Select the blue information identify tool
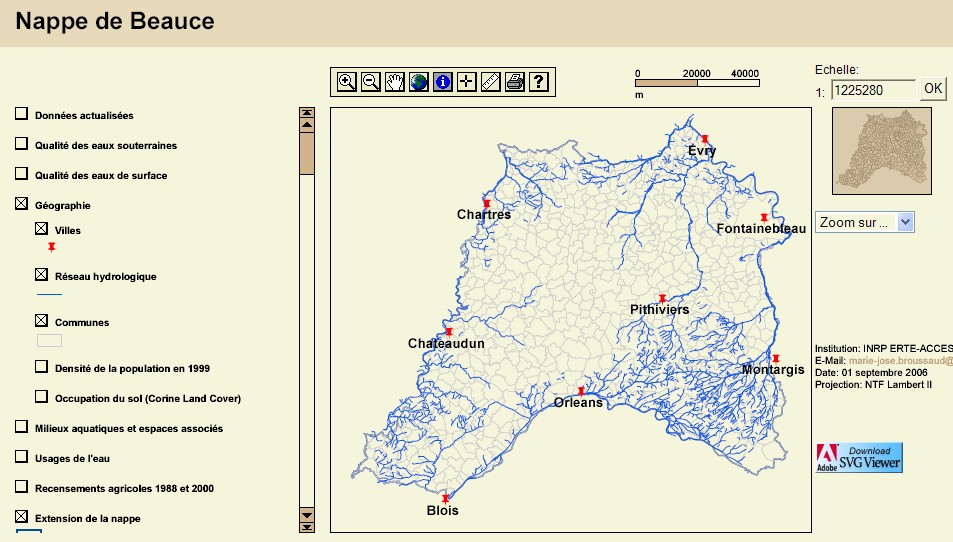 coord(442,82)
